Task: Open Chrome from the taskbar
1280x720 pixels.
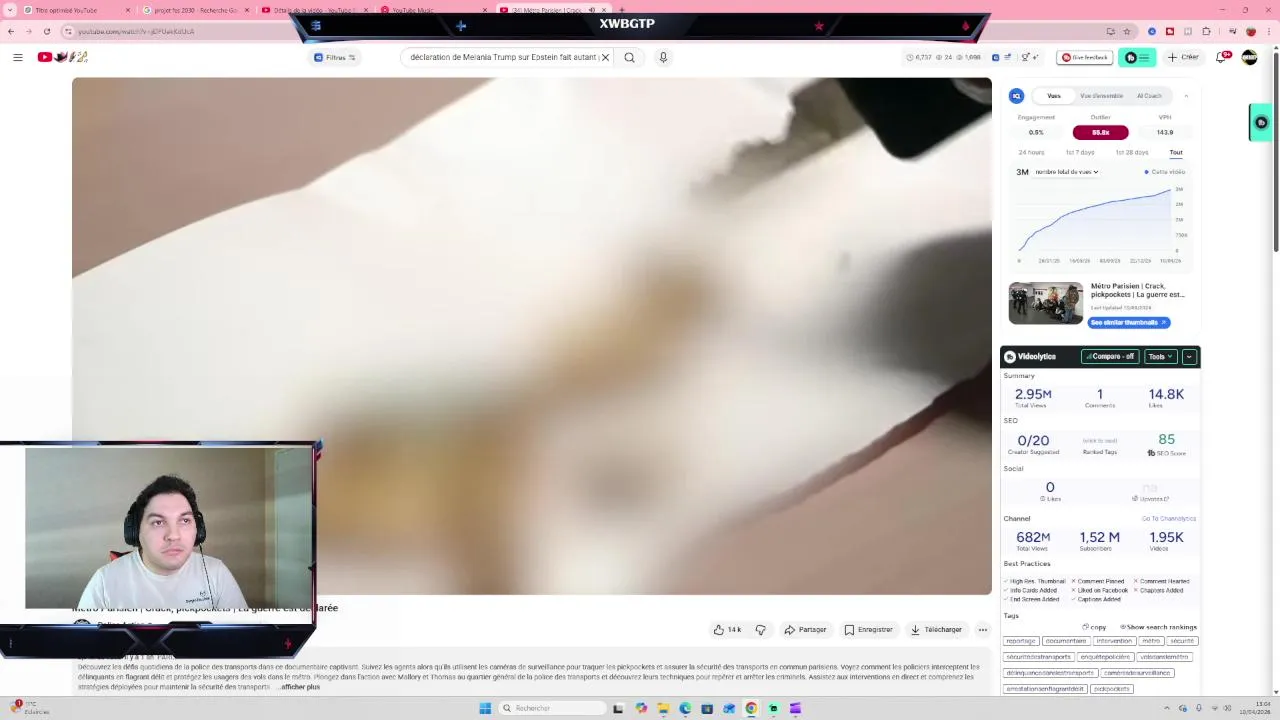Action: pyautogui.click(x=751, y=708)
